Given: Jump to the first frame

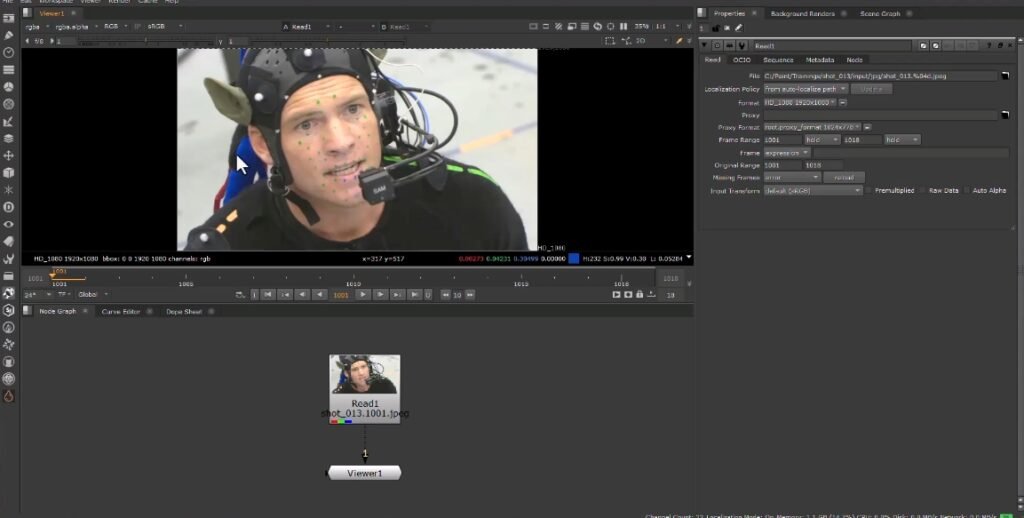Looking at the screenshot, I should [x=268, y=295].
